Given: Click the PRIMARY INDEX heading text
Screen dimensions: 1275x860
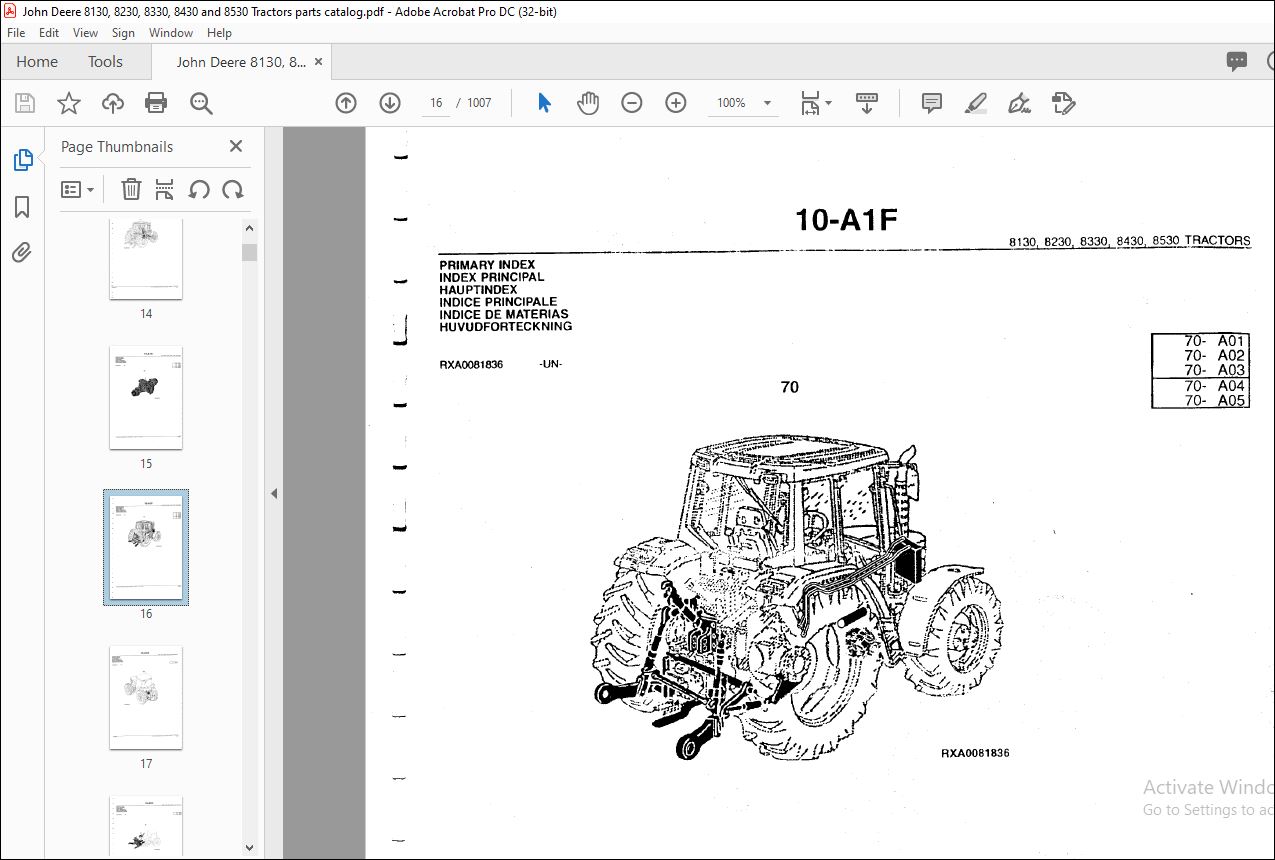Looking at the screenshot, I should 487,265.
